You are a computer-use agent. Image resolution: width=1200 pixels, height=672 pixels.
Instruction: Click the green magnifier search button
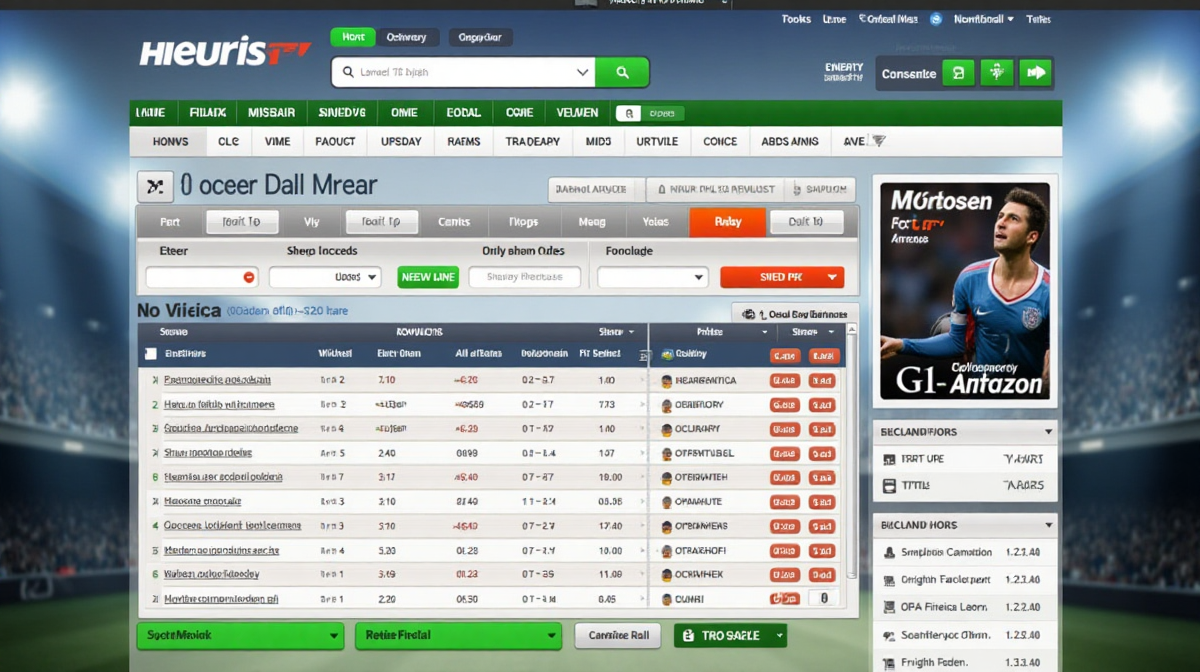pos(622,73)
